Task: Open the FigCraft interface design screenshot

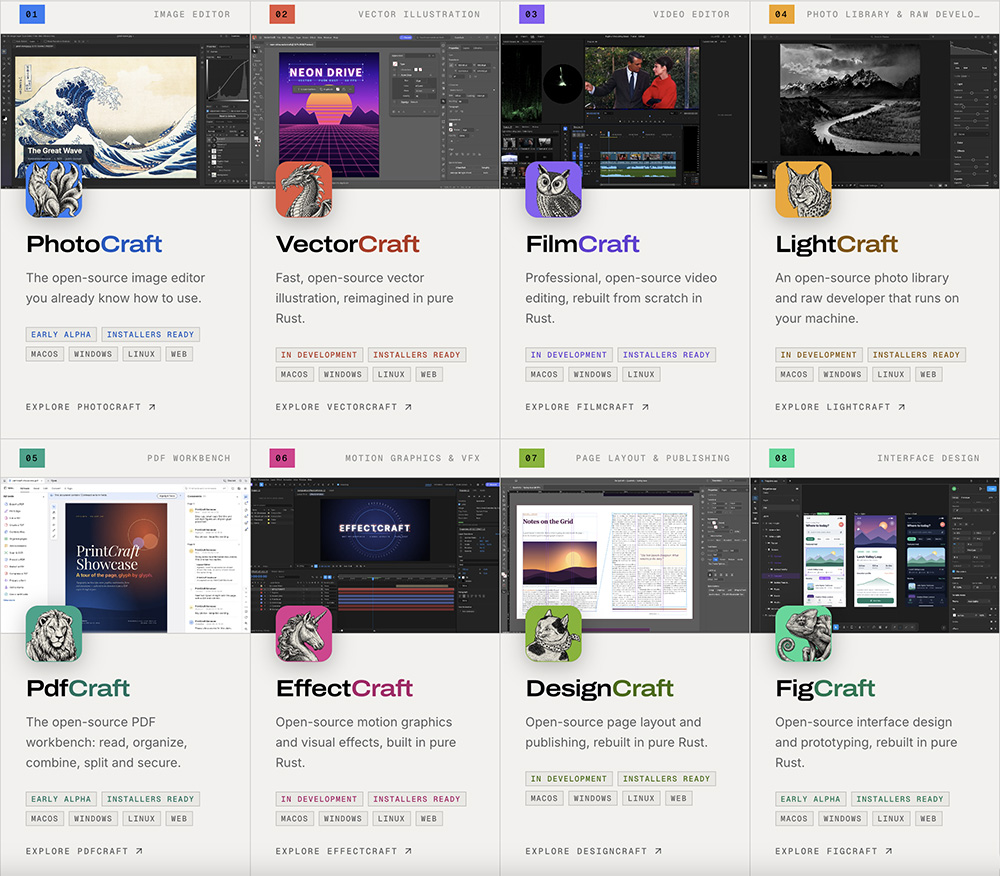Action: click(875, 555)
